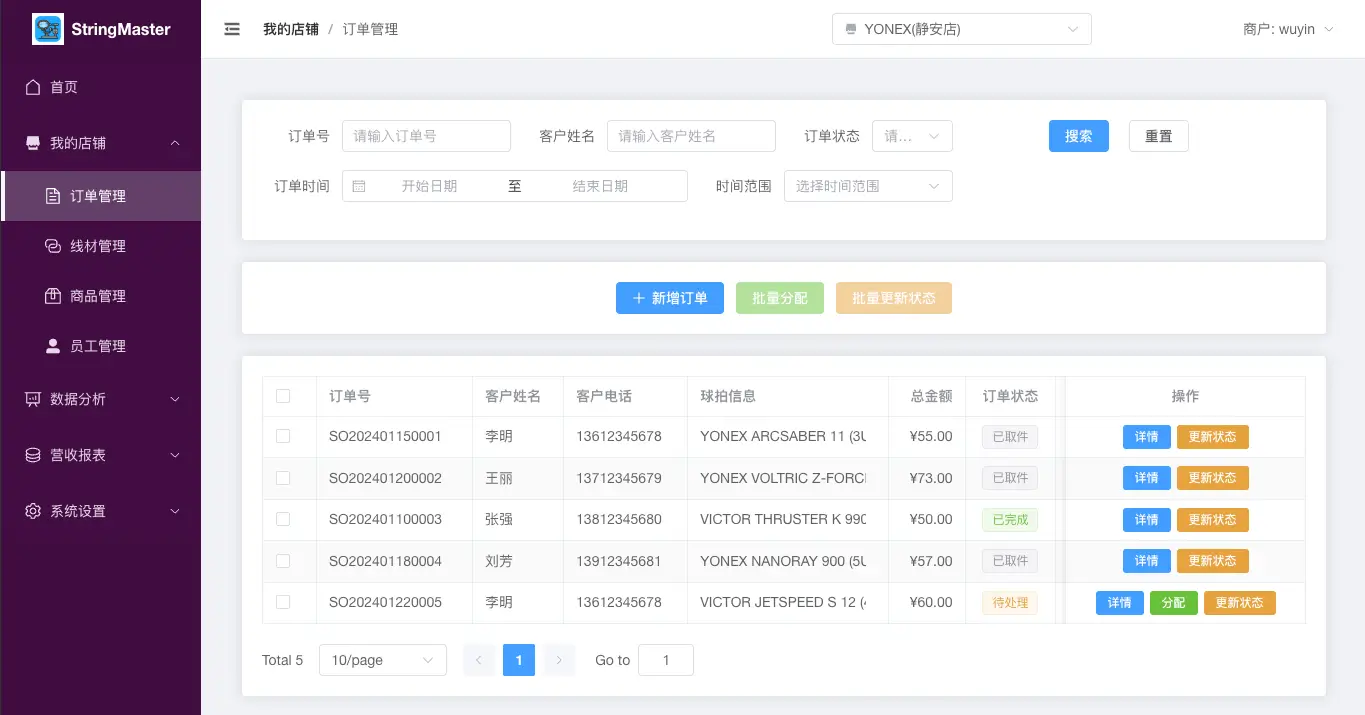
Task: Check the box for order SO202401150001
Action: pos(283,436)
